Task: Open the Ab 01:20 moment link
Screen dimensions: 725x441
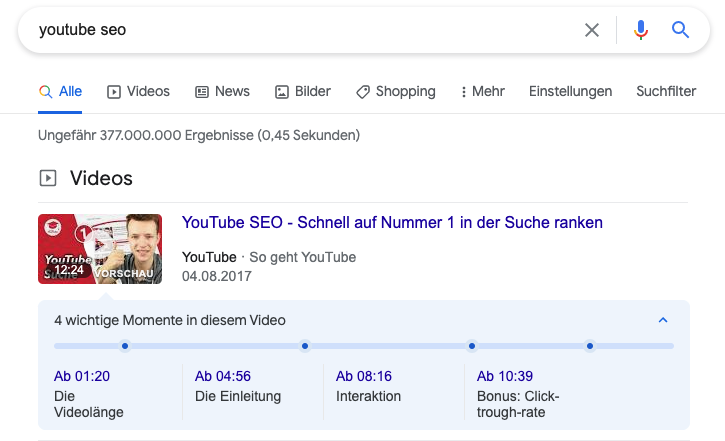Action: pyautogui.click(x=82, y=376)
